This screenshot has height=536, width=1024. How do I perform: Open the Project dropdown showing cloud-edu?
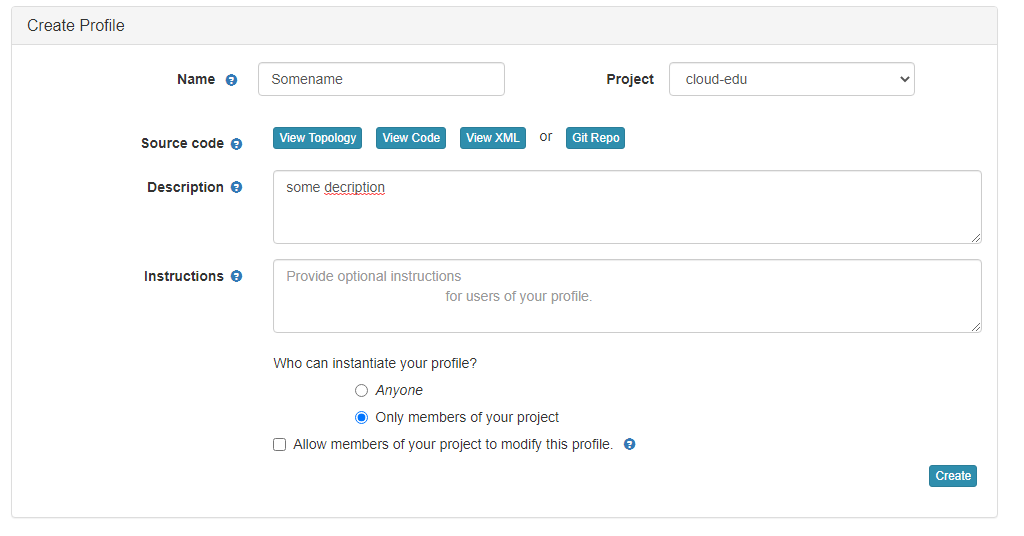(791, 79)
